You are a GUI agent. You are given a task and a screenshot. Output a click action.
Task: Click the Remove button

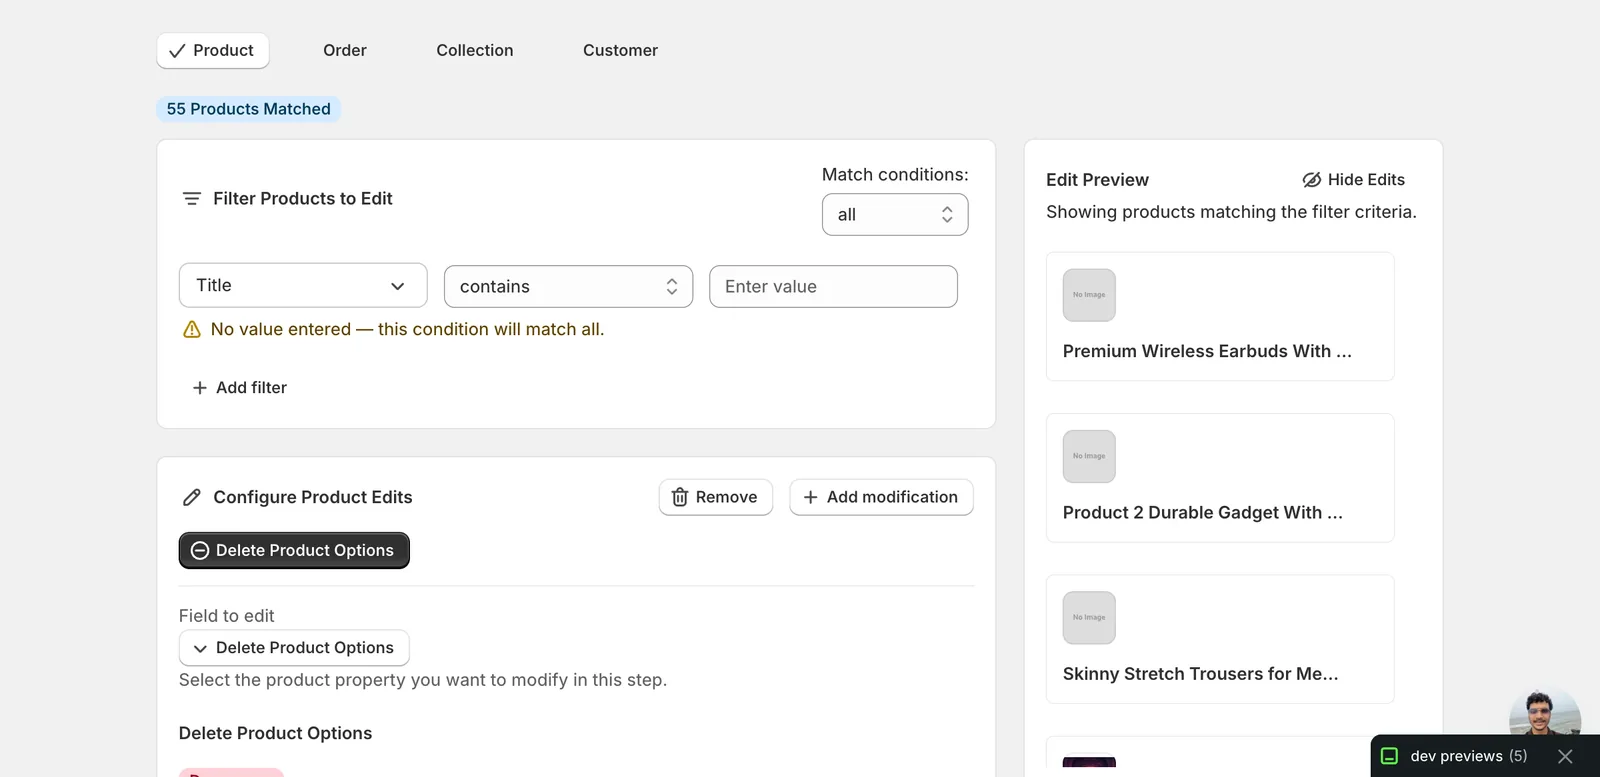coord(716,497)
